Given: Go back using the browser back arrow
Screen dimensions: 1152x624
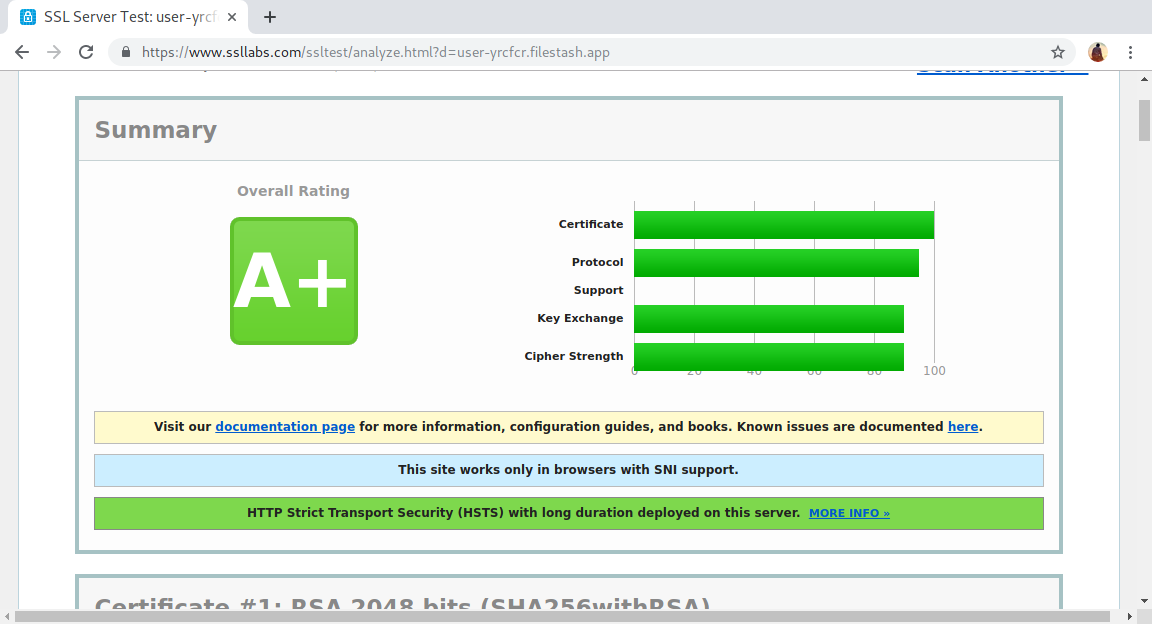Looking at the screenshot, I should pos(22,52).
